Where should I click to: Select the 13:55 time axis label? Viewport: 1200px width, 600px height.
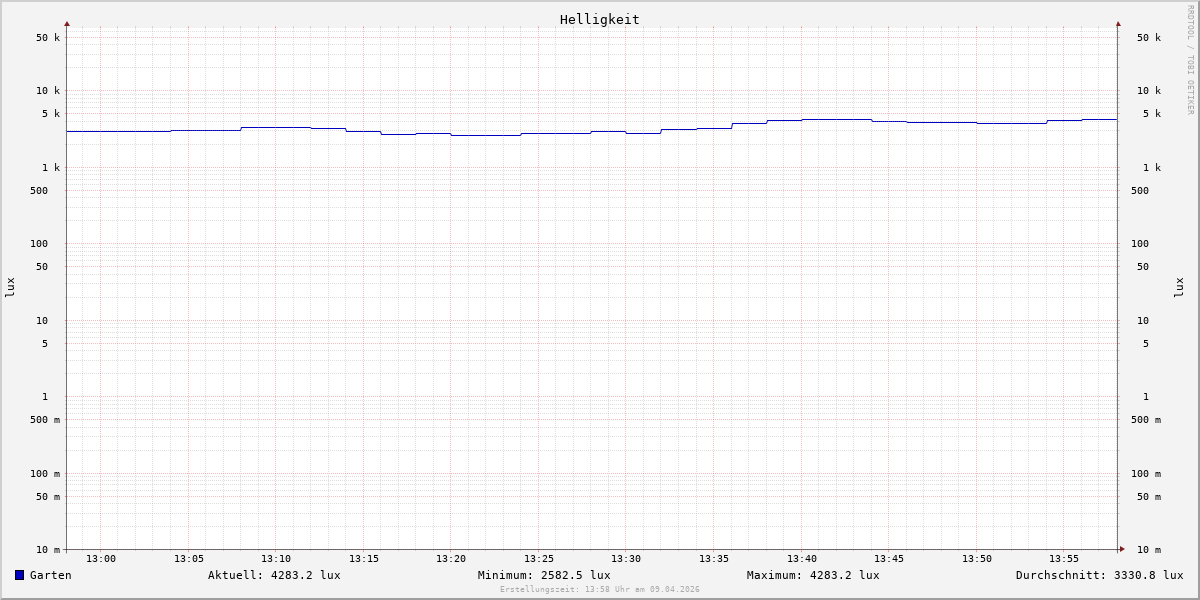coord(1064,559)
